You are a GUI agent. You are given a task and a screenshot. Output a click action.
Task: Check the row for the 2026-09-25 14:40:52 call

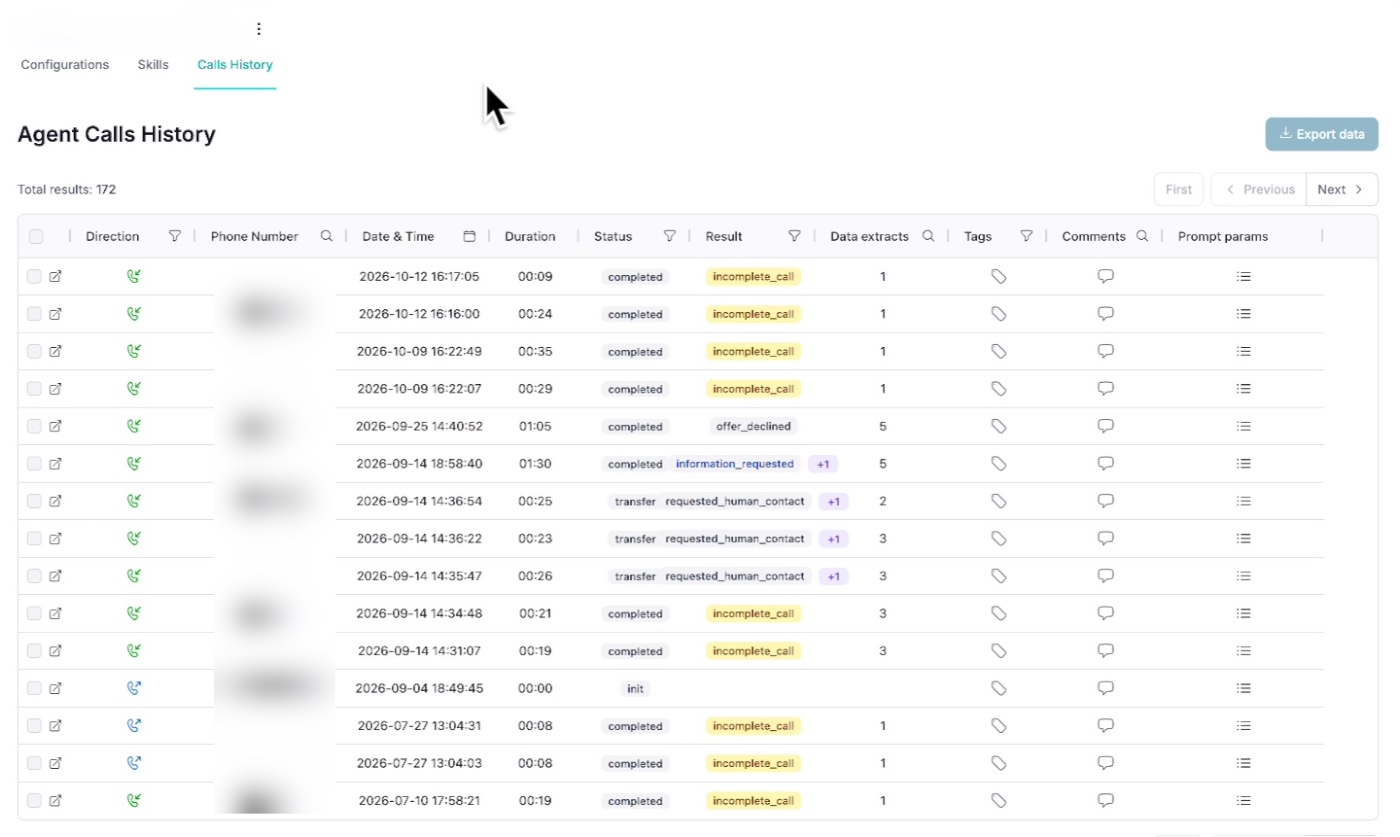tap(35, 426)
